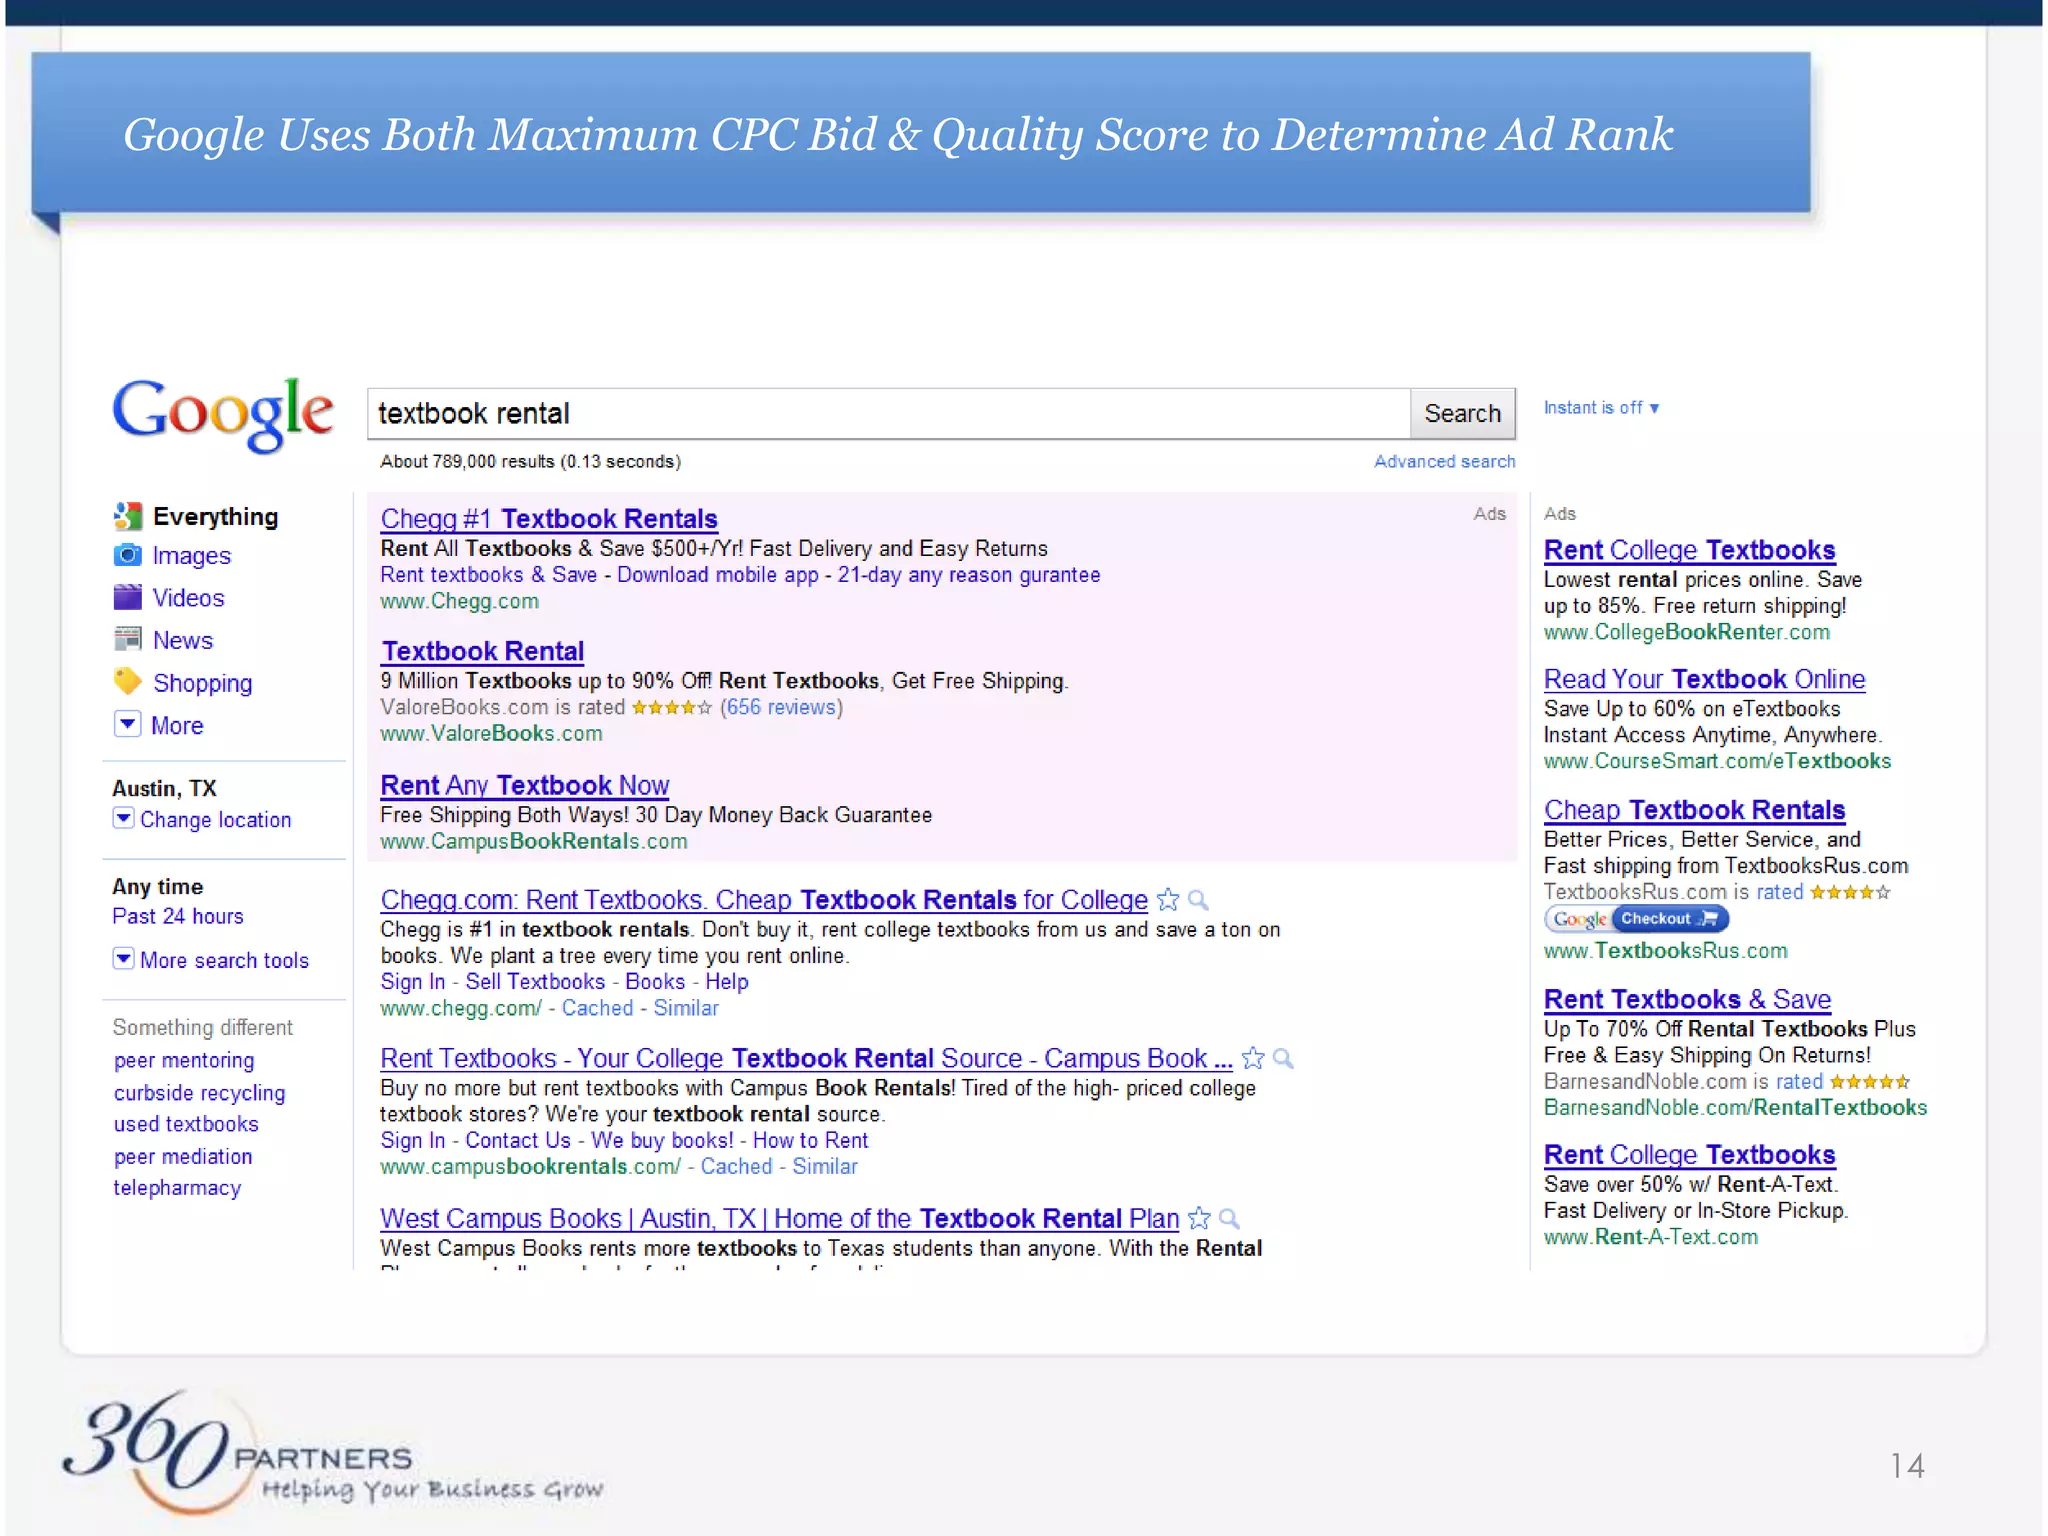Open www.Rent-A-Text.com ad link
This screenshot has width=2048, height=1536.
tap(1650, 1237)
